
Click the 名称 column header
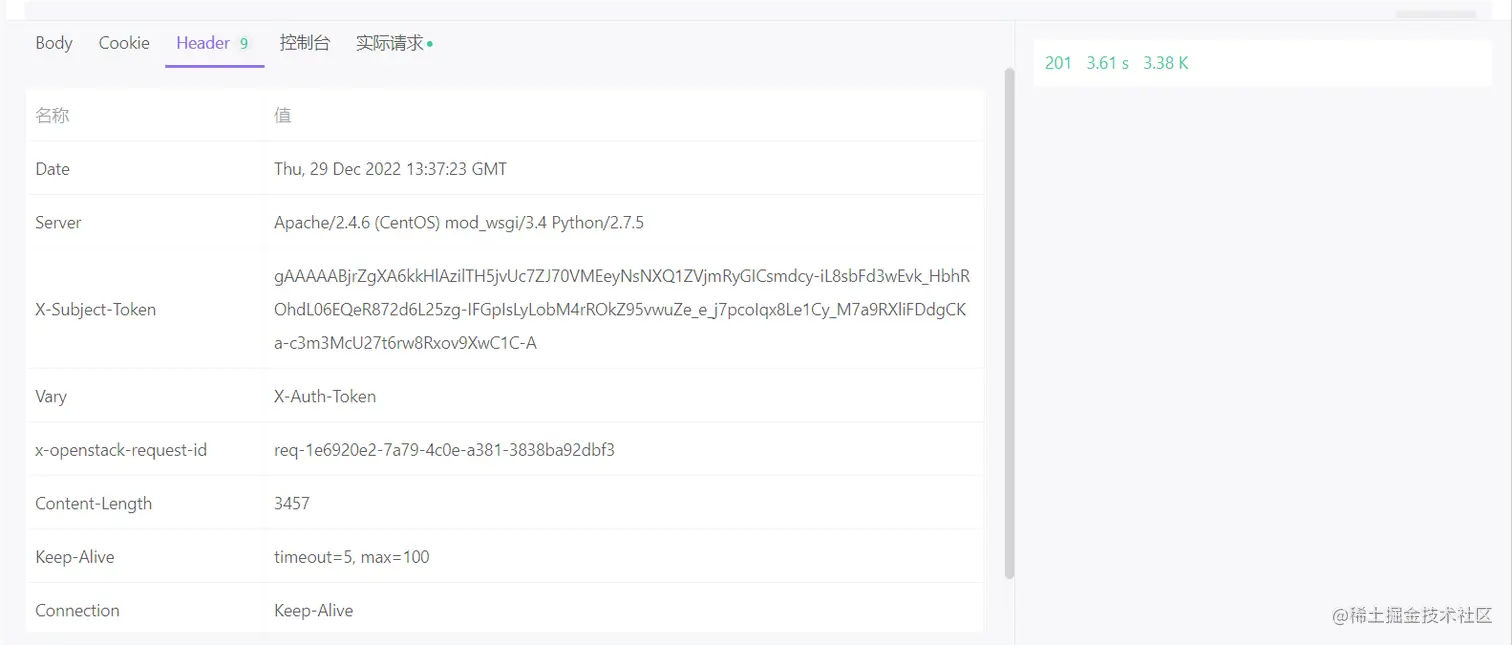(52, 115)
